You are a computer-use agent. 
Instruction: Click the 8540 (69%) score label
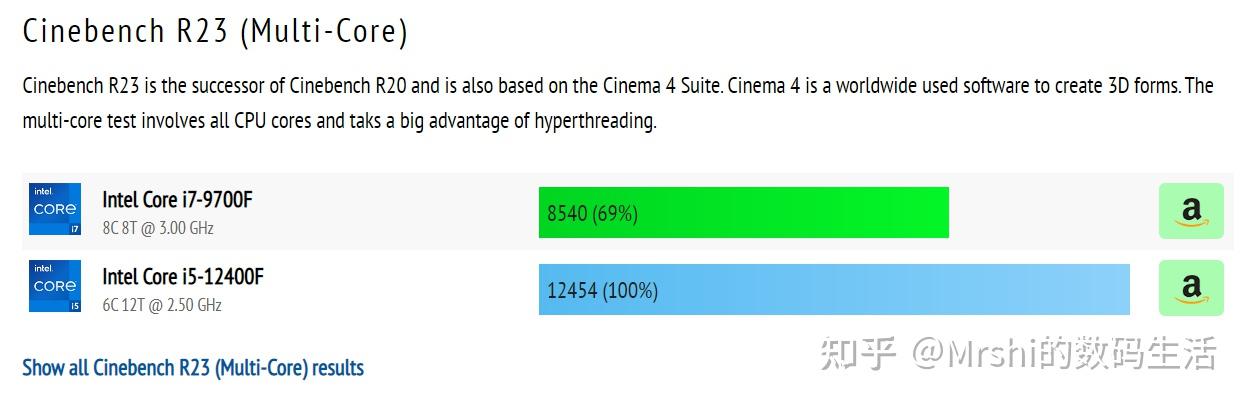point(592,213)
